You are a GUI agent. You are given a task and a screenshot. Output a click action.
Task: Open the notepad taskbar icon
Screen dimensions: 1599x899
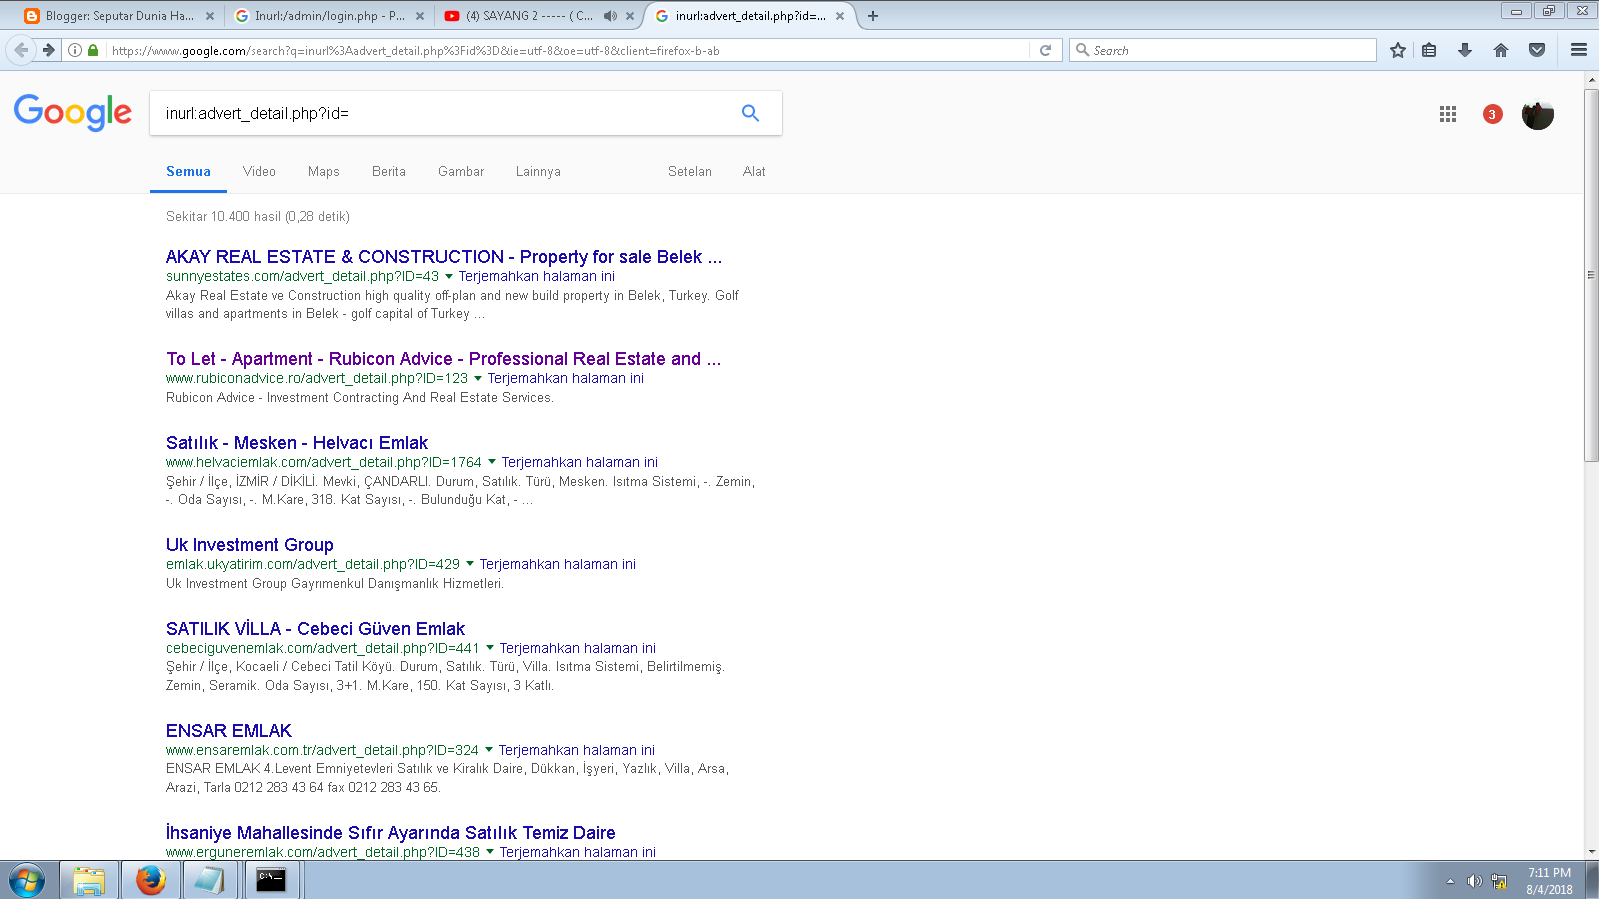pyautogui.click(x=210, y=880)
